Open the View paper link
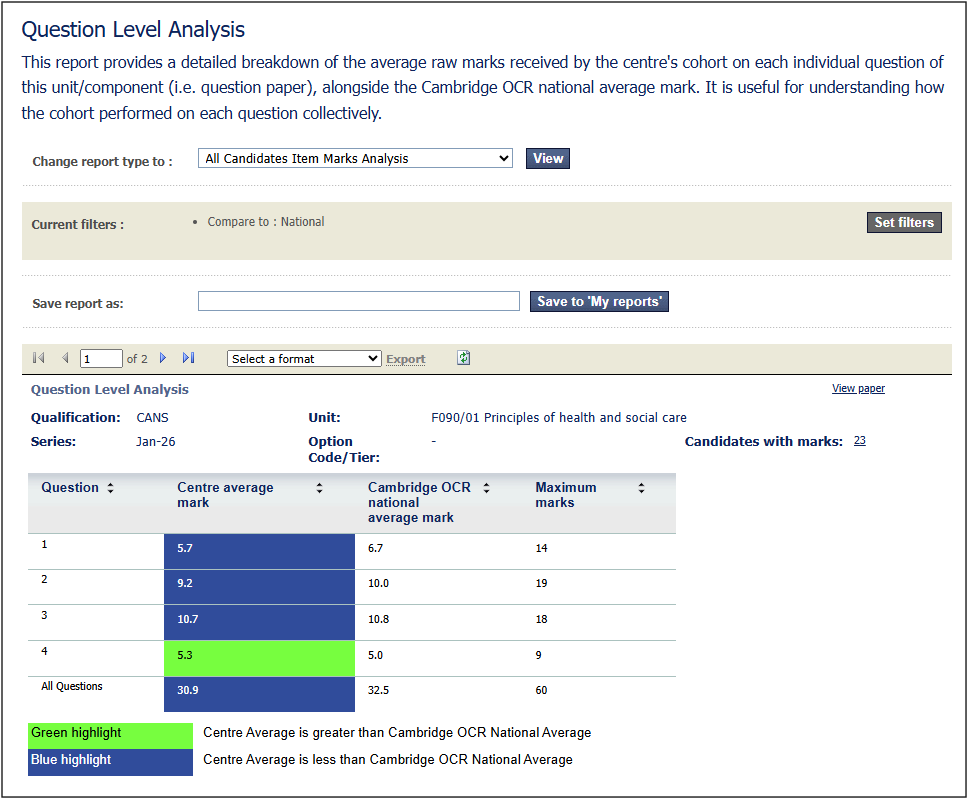 pos(858,388)
